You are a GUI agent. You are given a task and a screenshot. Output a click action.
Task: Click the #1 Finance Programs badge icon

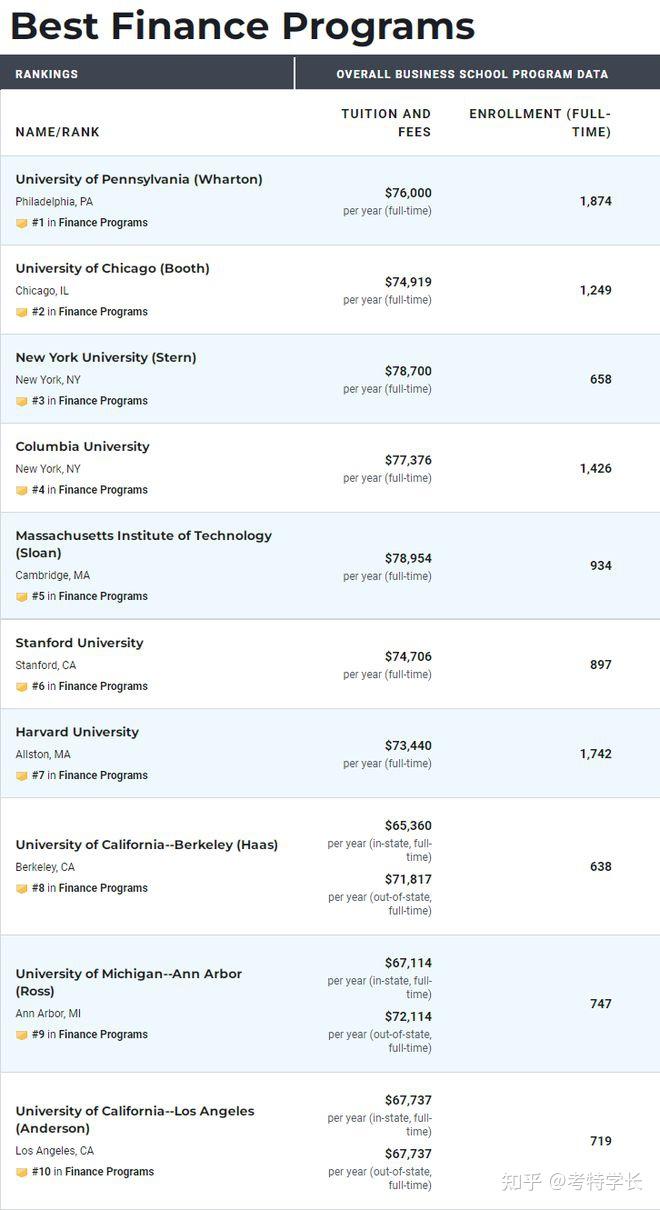[22, 223]
